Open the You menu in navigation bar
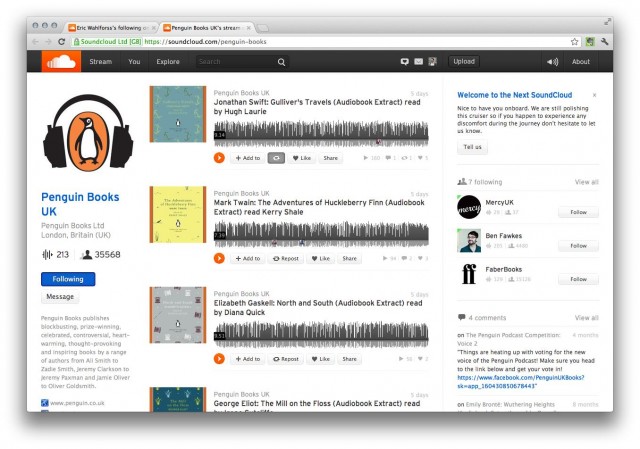This screenshot has height=449, width=640. (x=134, y=62)
